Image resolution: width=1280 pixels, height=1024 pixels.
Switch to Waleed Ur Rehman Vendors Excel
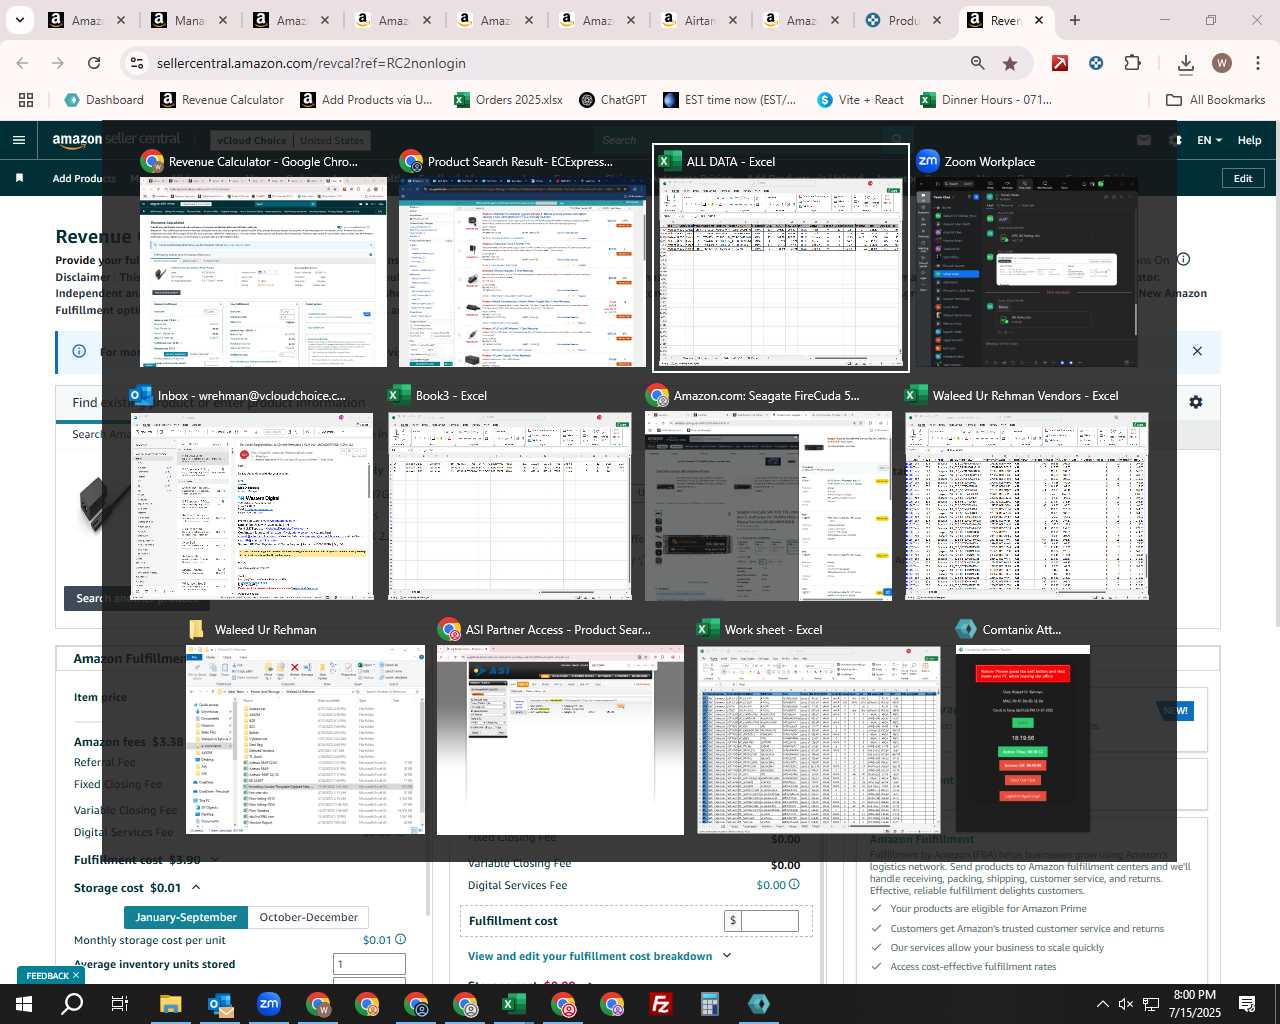(x=1027, y=506)
